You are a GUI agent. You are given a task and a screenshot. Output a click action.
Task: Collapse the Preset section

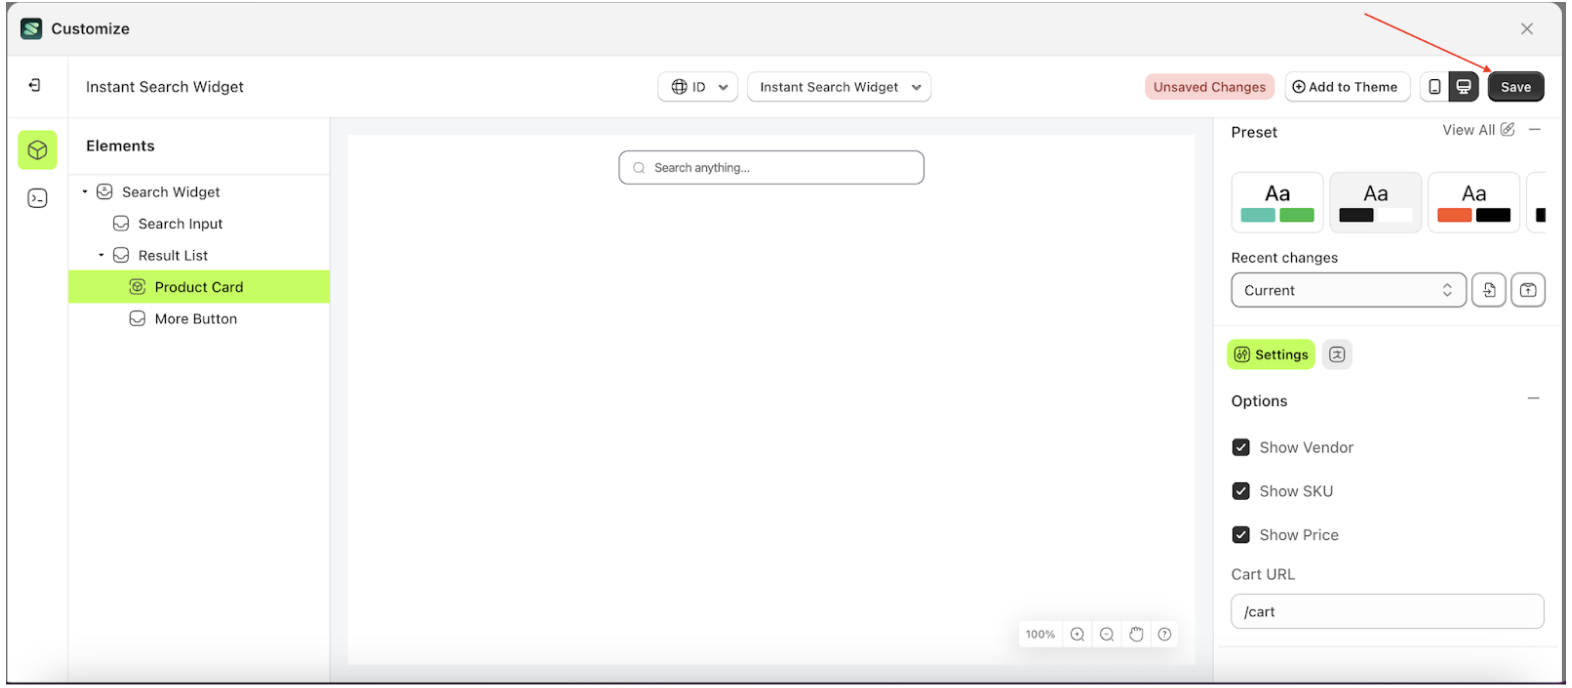(1535, 130)
